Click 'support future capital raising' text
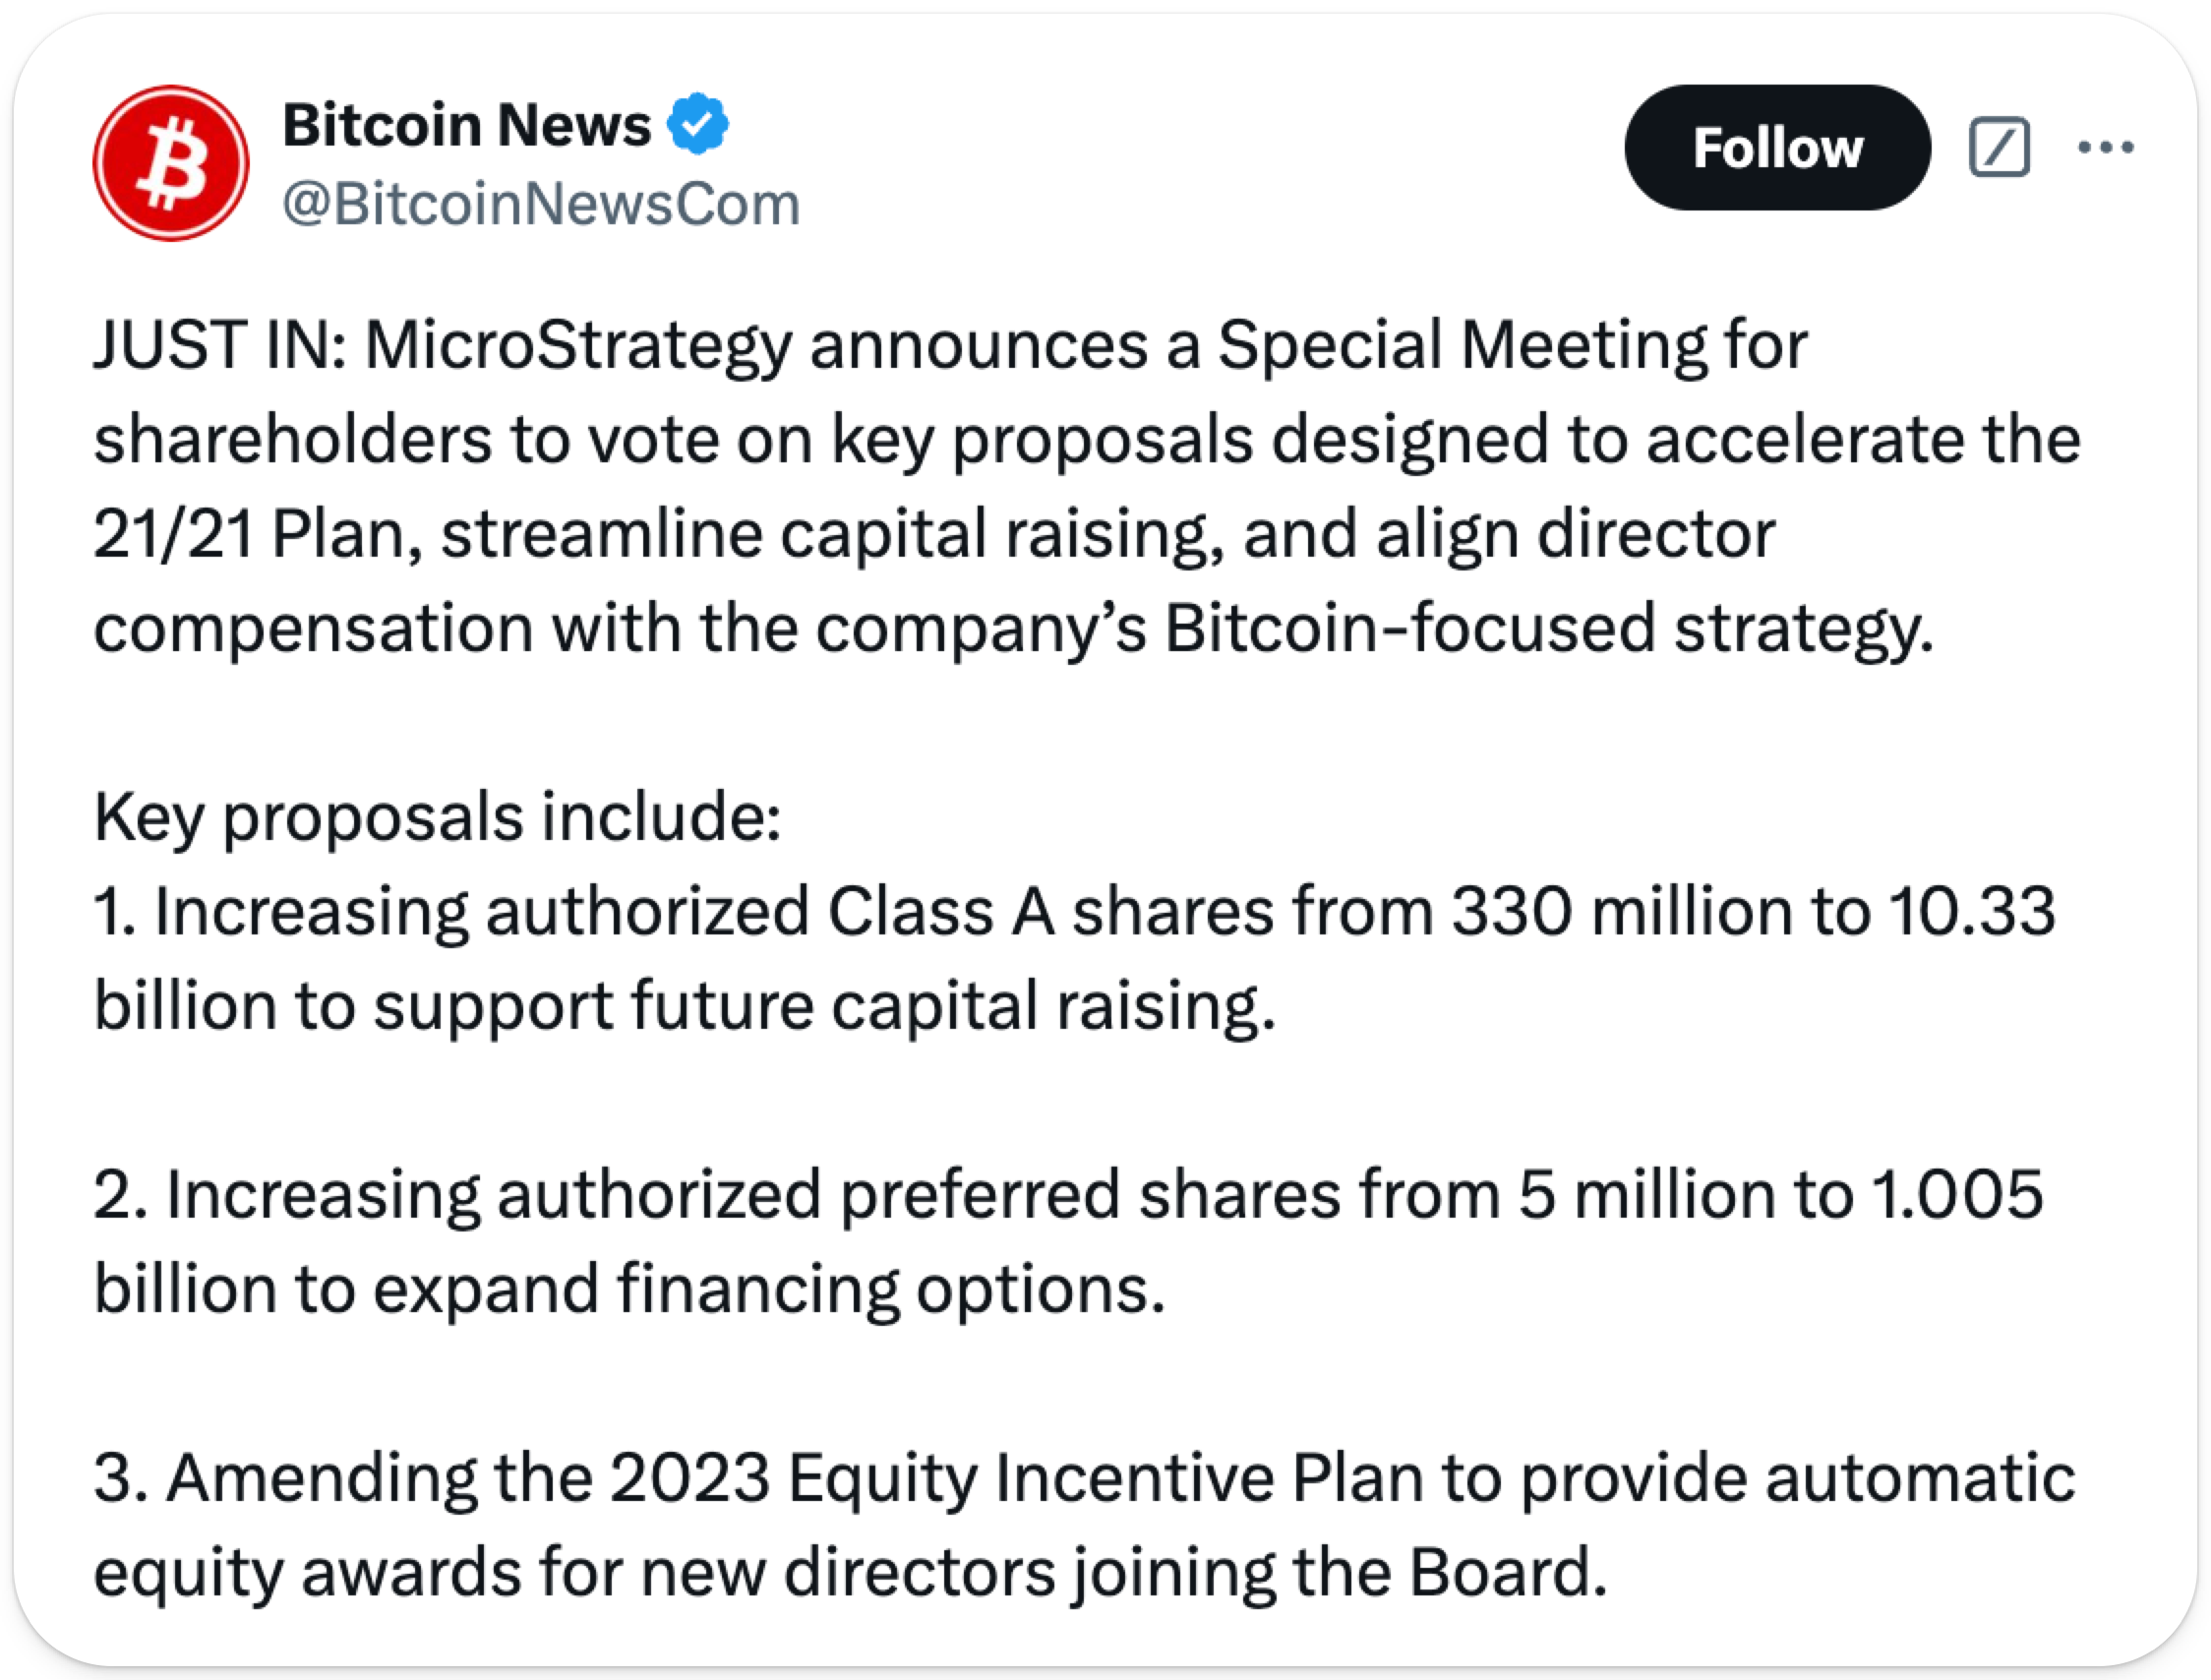2211x1680 pixels. click(823, 1005)
